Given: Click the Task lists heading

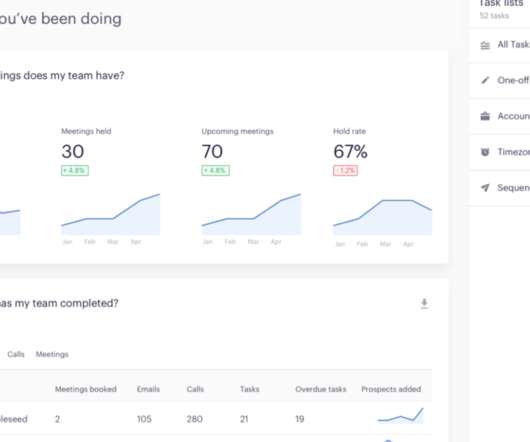Looking at the screenshot, I should coord(501,3).
